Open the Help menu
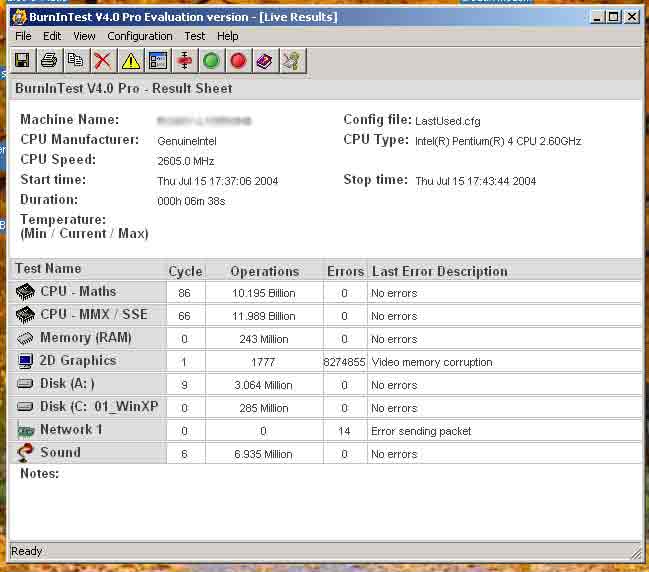Image resolution: width=649 pixels, height=572 pixels. tap(228, 36)
